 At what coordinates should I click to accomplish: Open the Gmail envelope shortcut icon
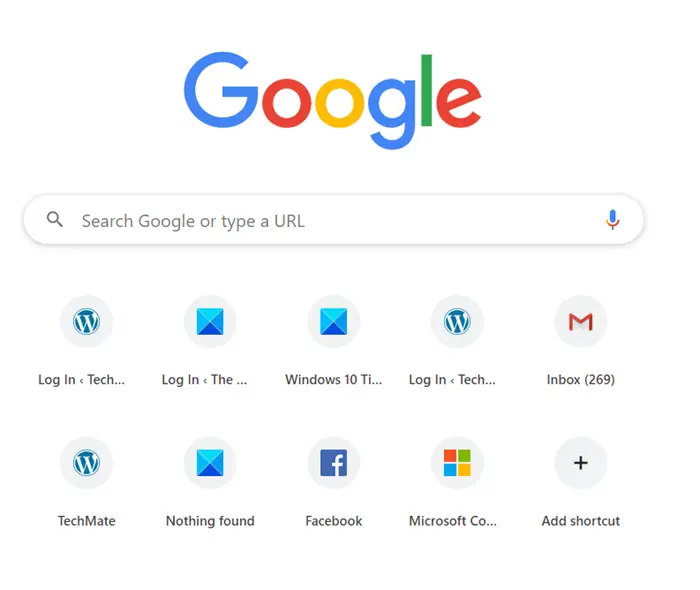(x=580, y=321)
